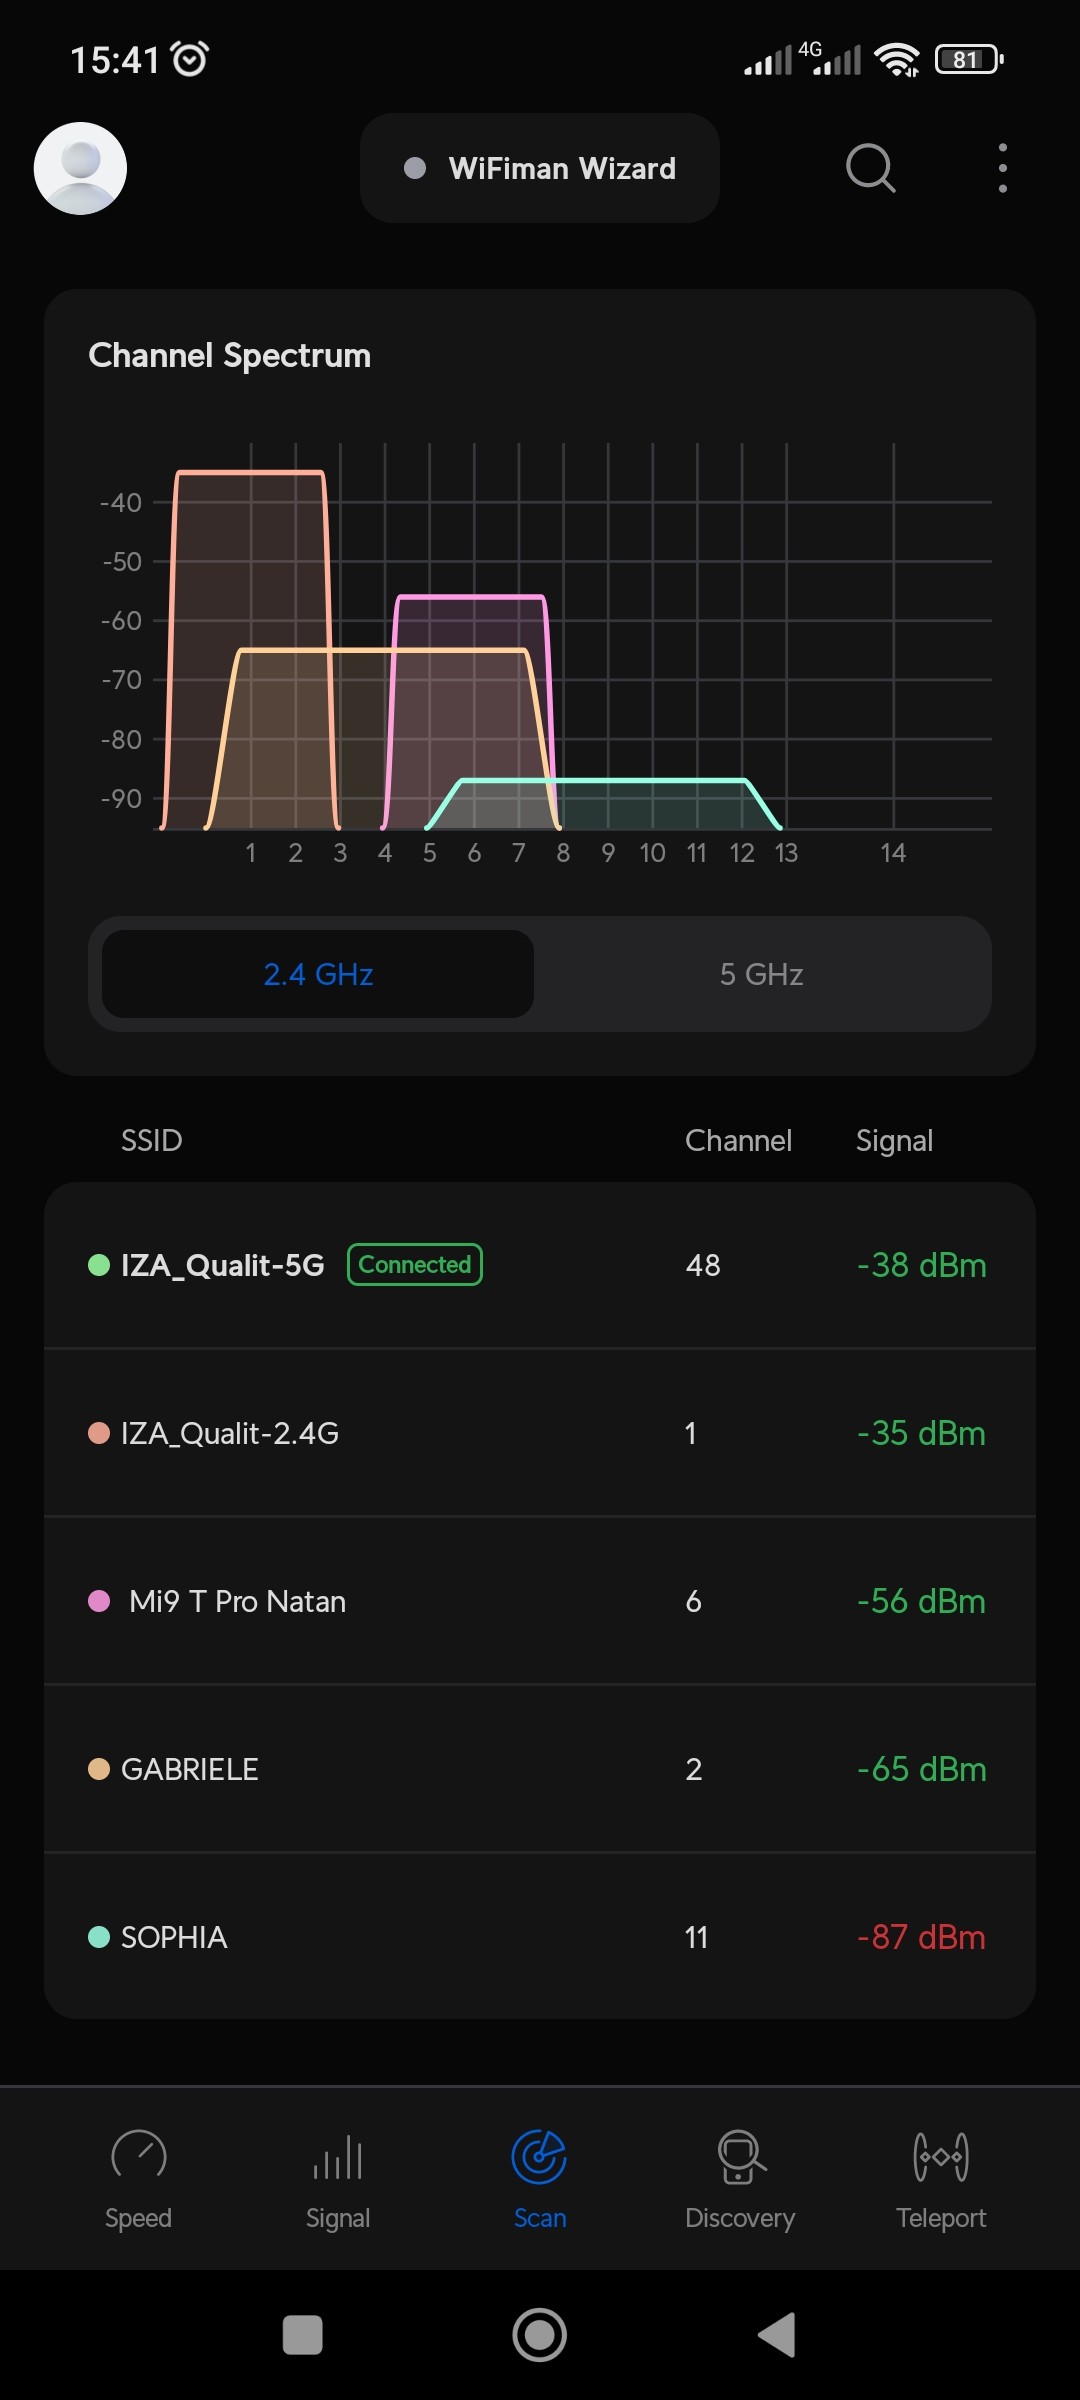Open IZA_Qualit-5G connected network details
This screenshot has width=1080, height=2400.
[540, 1265]
